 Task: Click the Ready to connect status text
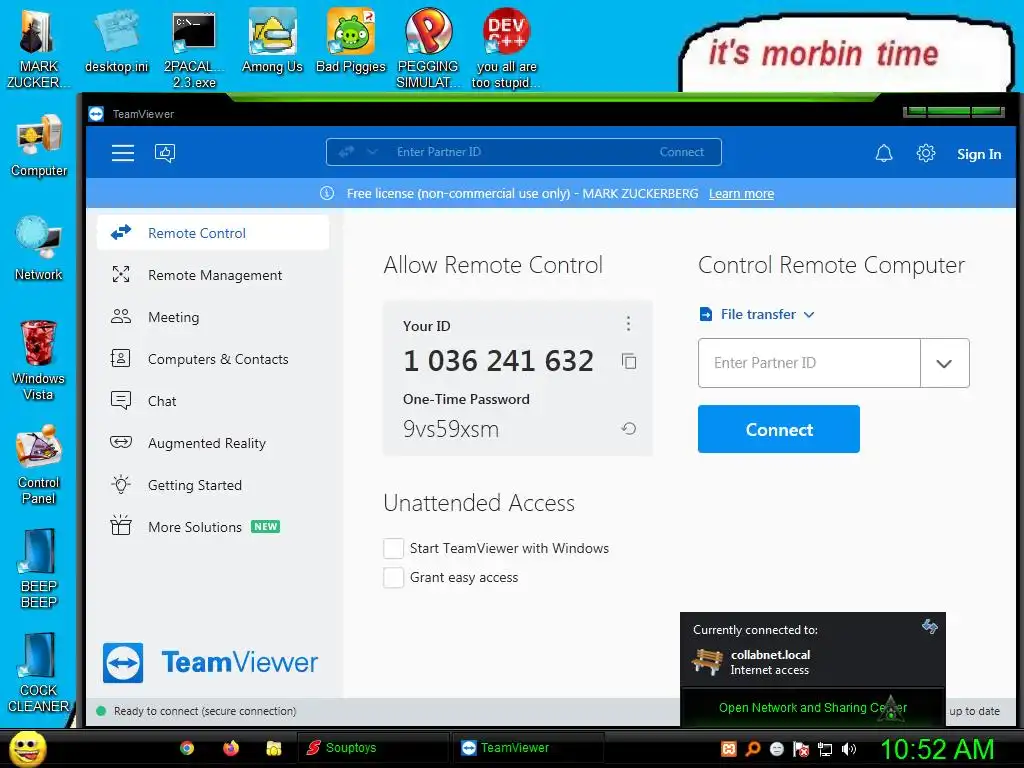pyautogui.click(x=204, y=711)
